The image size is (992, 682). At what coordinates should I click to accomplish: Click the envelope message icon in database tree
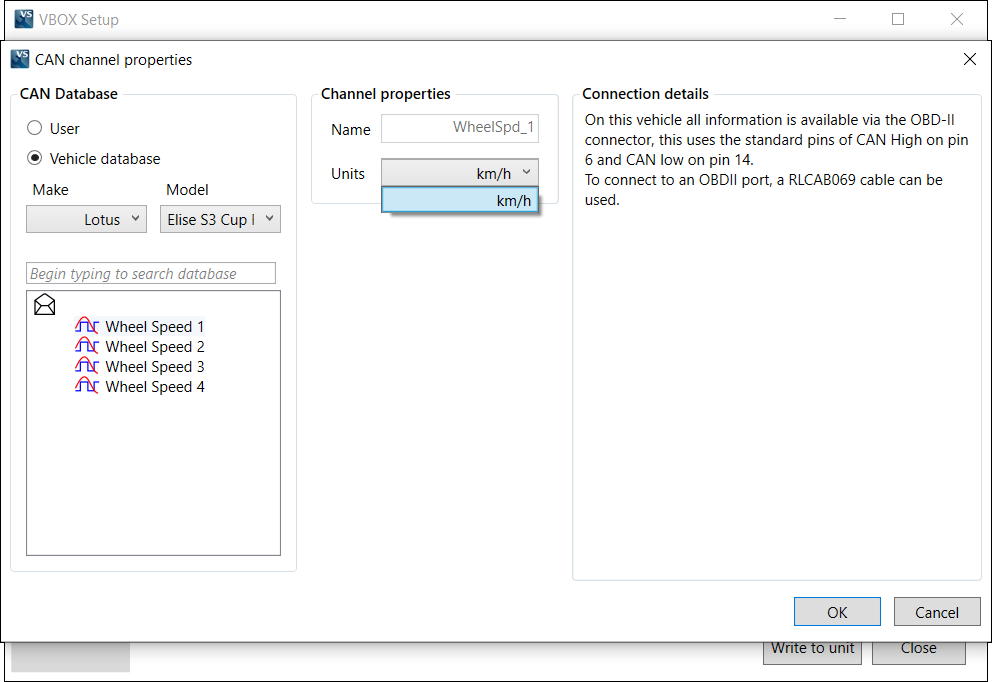click(44, 305)
